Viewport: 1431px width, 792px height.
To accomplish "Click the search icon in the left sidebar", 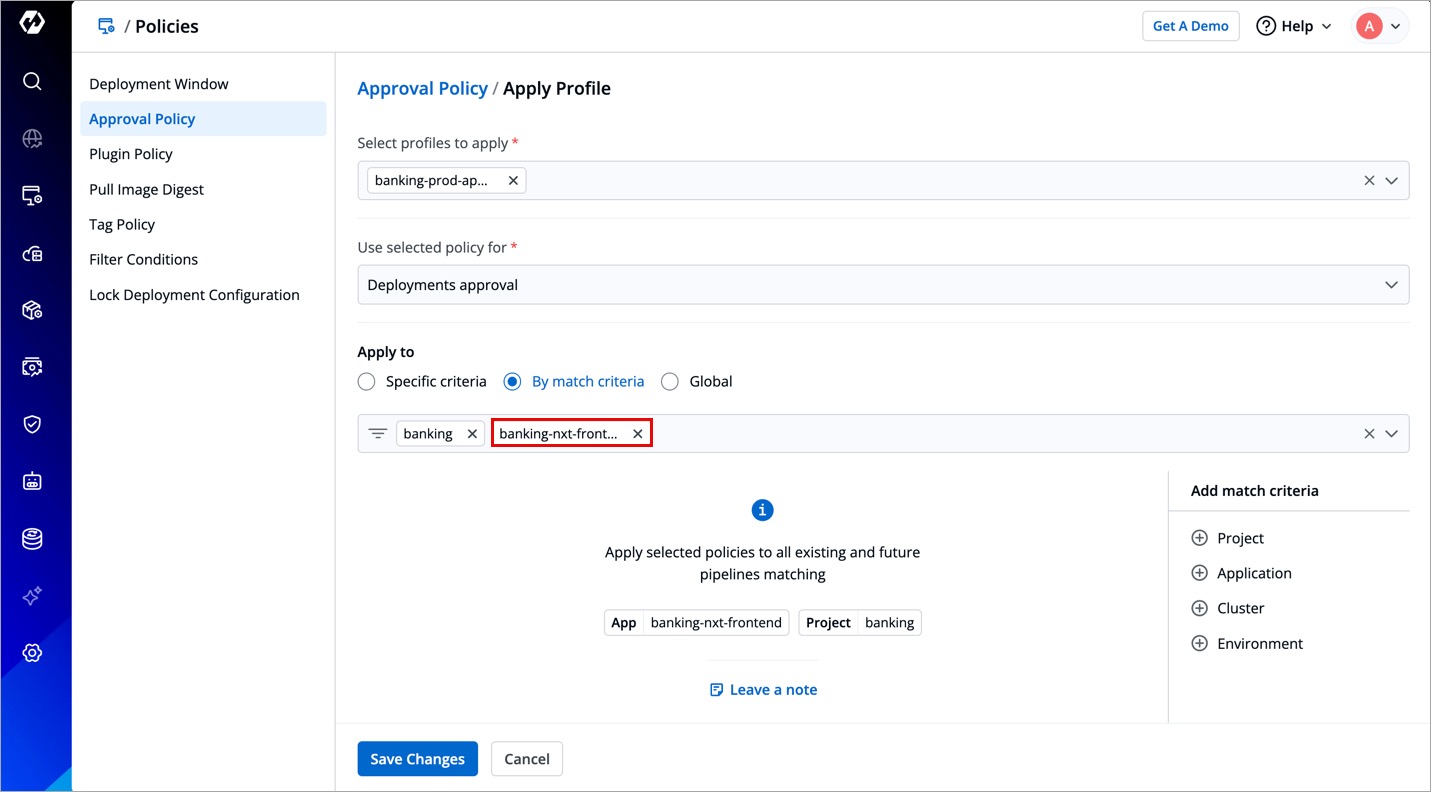I will tap(32, 81).
